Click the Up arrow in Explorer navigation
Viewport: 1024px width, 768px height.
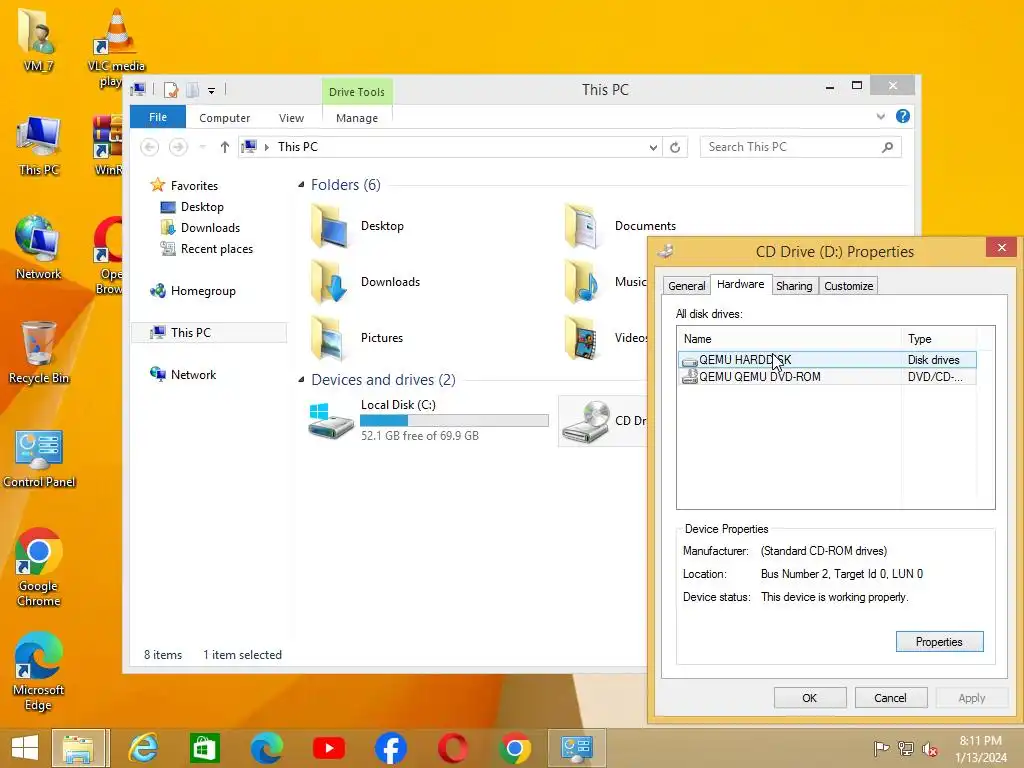[x=225, y=147]
